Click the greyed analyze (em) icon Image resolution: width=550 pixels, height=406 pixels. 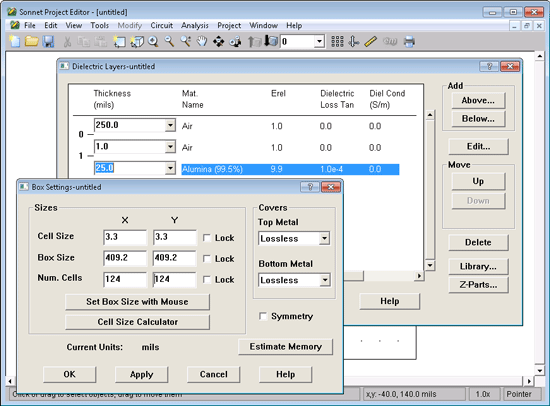[x=390, y=42]
